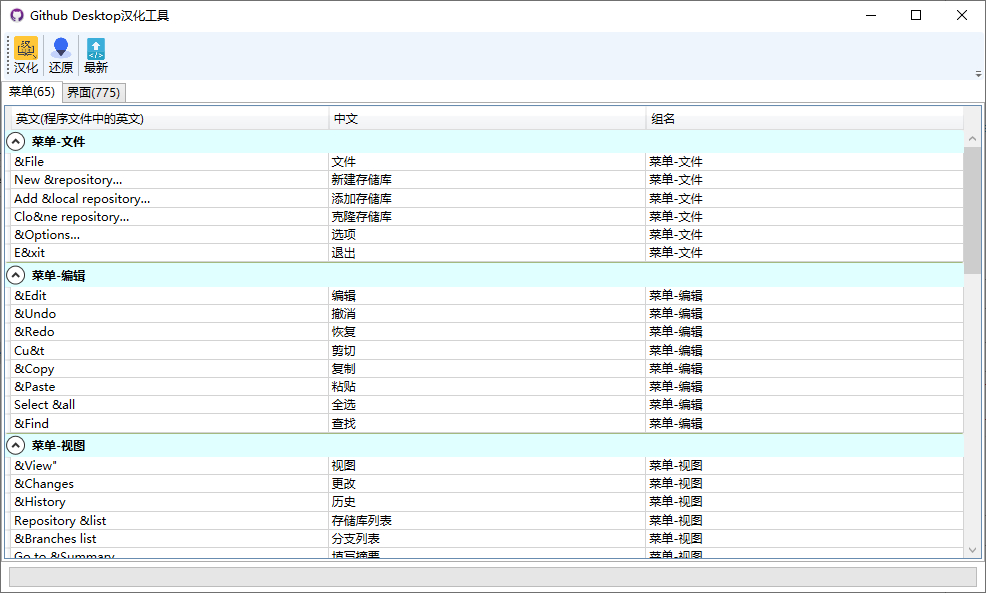Maximize the window
The height and width of the screenshot is (593, 986).
pos(916,15)
